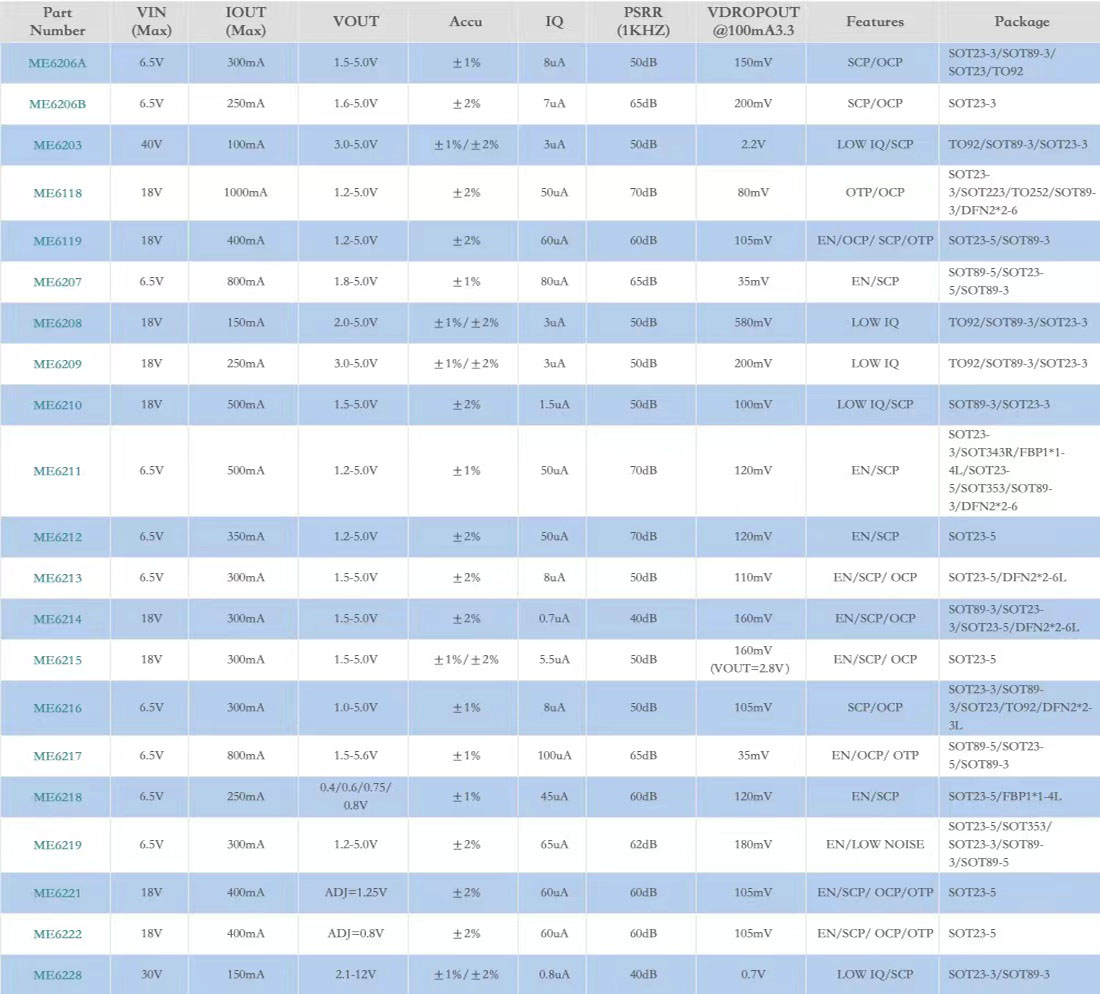Image resolution: width=1100 pixels, height=994 pixels.
Task: Click the PSRR (1KHZ) column header
Action: (643, 22)
